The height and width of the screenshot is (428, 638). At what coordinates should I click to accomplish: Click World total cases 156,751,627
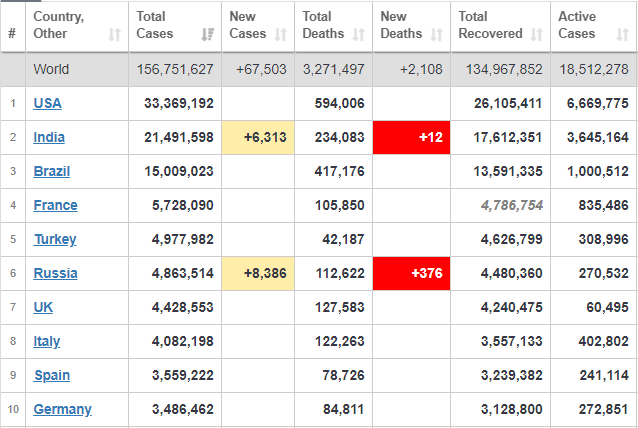(x=175, y=70)
